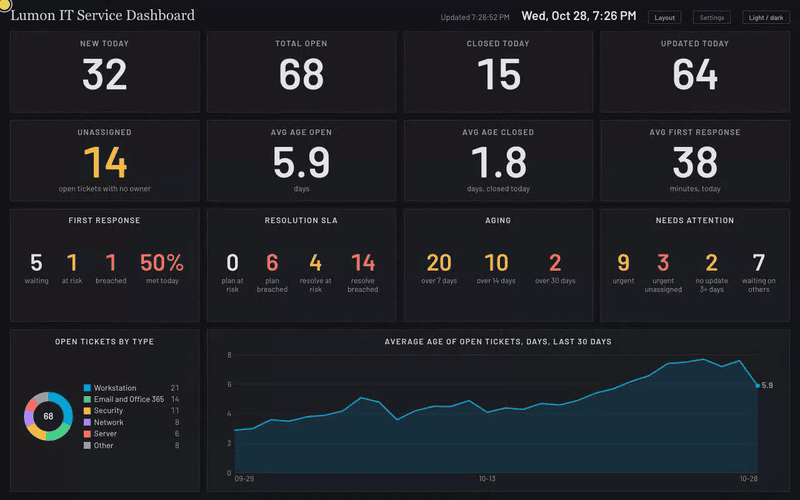Select the Unassigned count 14
800x500 pixels.
click(105, 163)
